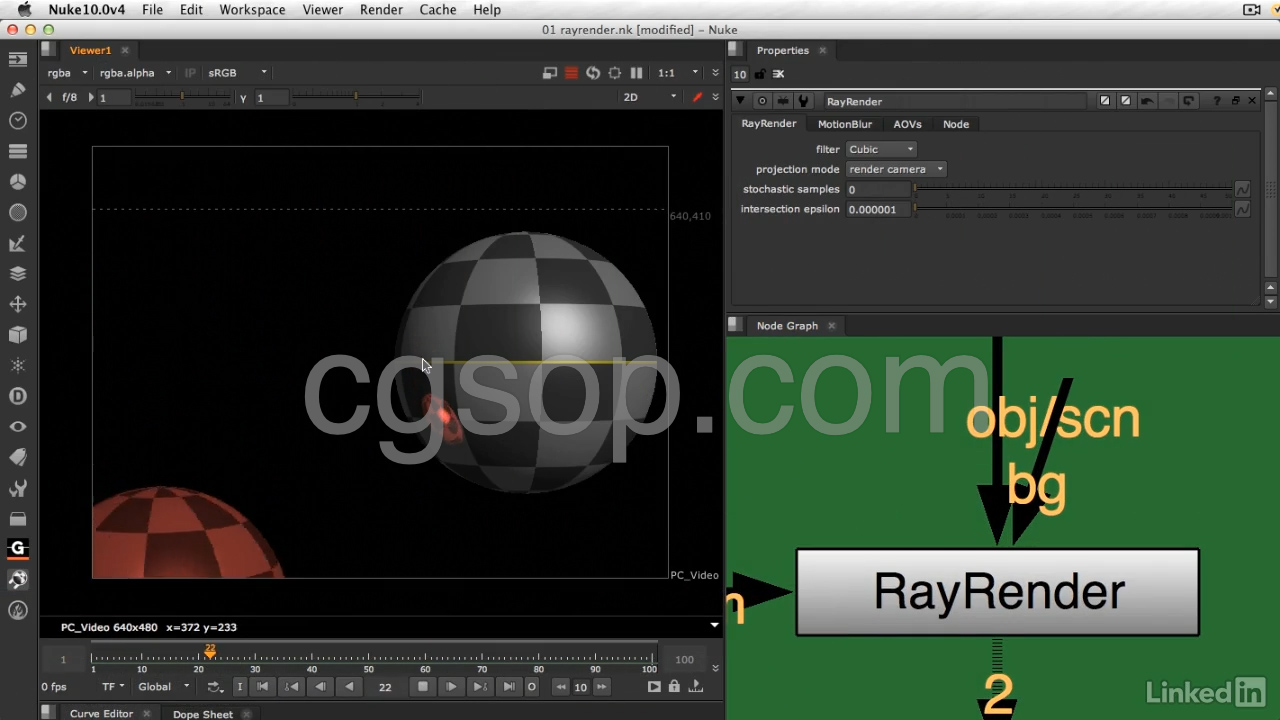
Task: Stop timeline playback
Action: click(423, 687)
